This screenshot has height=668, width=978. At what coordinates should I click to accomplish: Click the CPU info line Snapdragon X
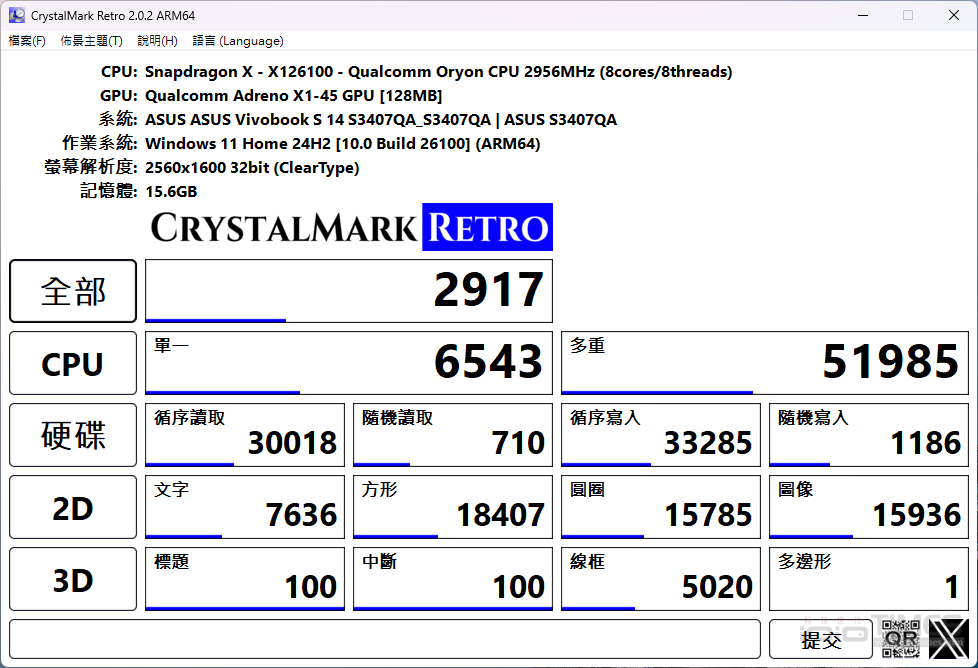pyautogui.click(x=438, y=72)
